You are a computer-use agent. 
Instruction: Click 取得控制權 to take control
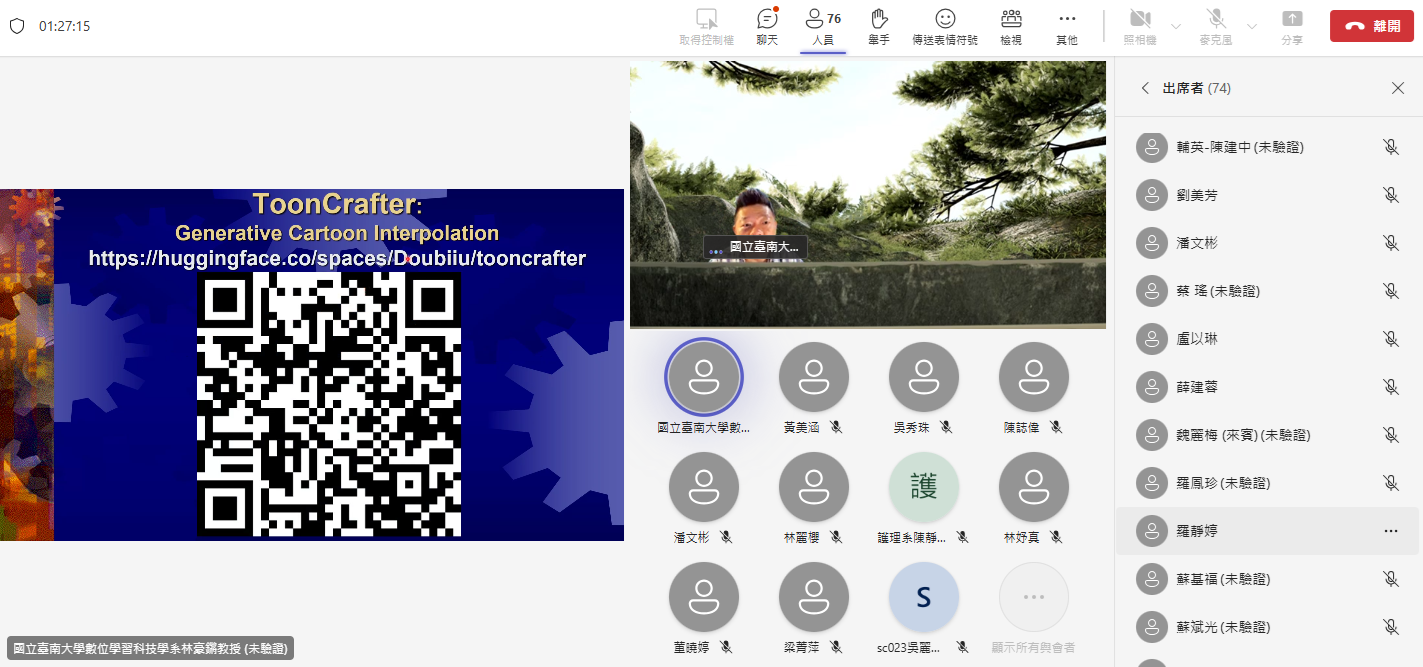(707, 27)
